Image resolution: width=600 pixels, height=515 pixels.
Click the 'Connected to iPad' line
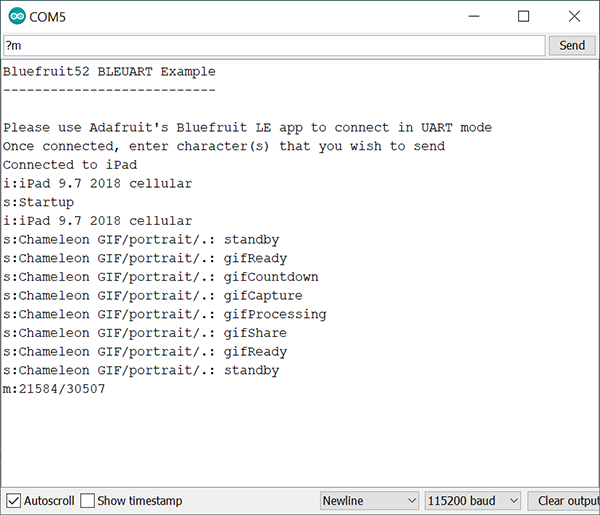pyautogui.click(x=70, y=165)
